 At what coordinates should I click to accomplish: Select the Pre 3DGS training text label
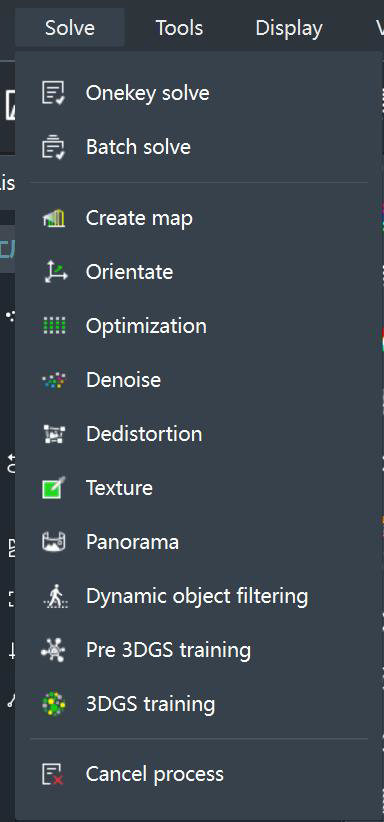click(168, 650)
